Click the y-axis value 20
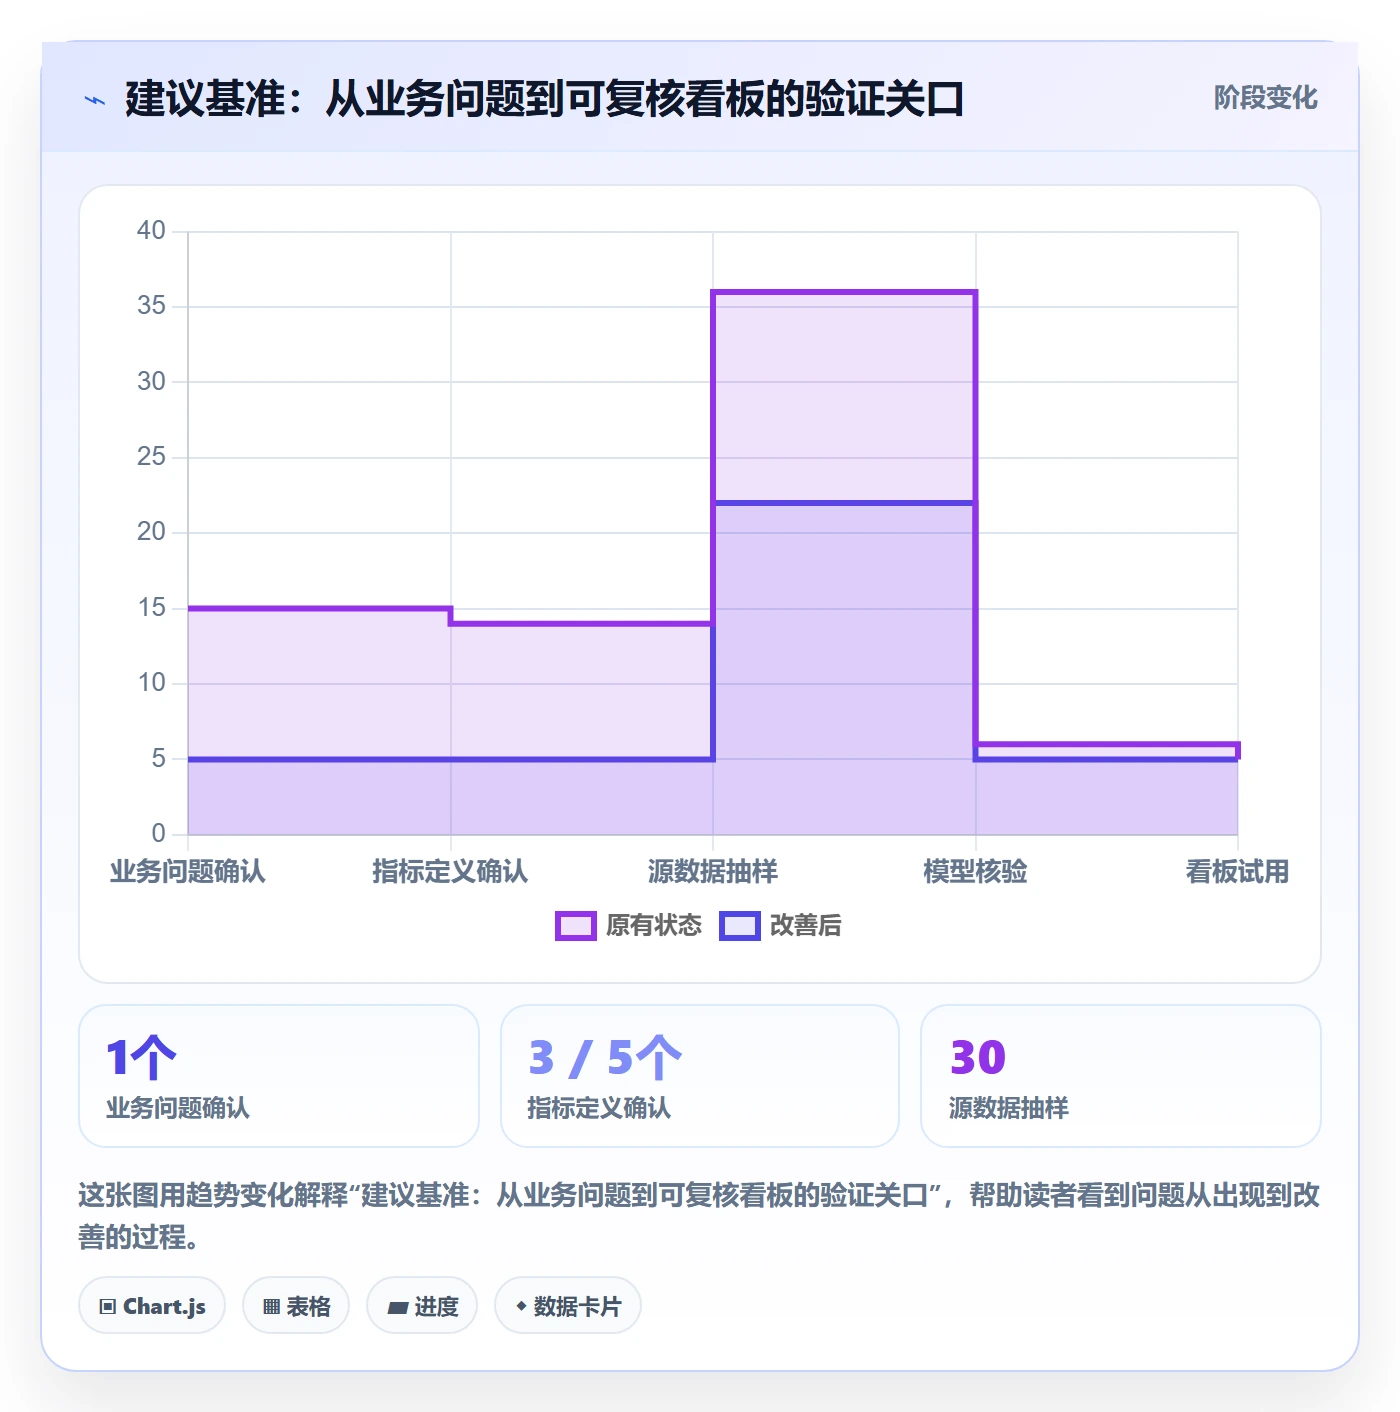The image size is (1400, 1412). (x=151, y=532)
